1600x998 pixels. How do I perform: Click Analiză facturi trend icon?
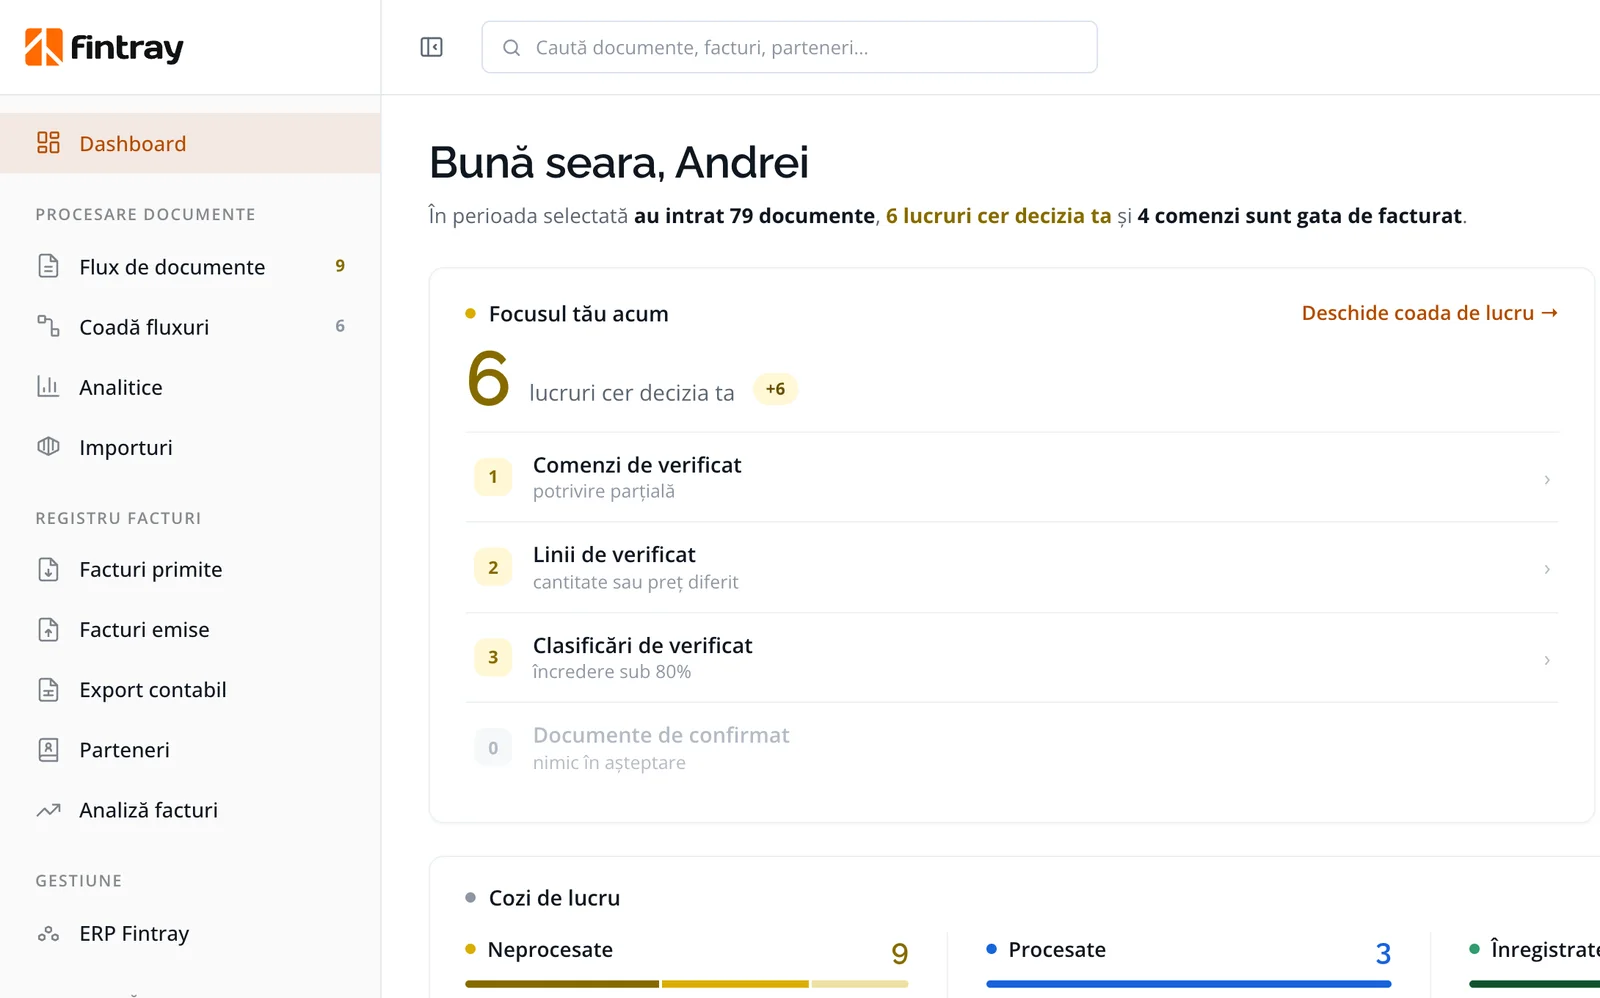pyautogui.click(x=48, y=810)
